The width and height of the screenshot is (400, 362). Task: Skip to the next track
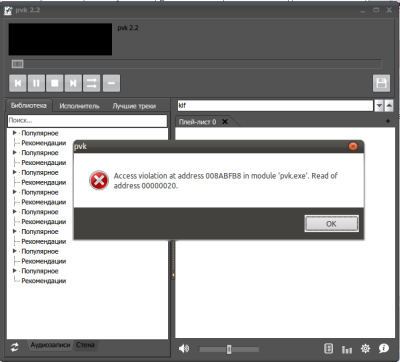point(73,83)
